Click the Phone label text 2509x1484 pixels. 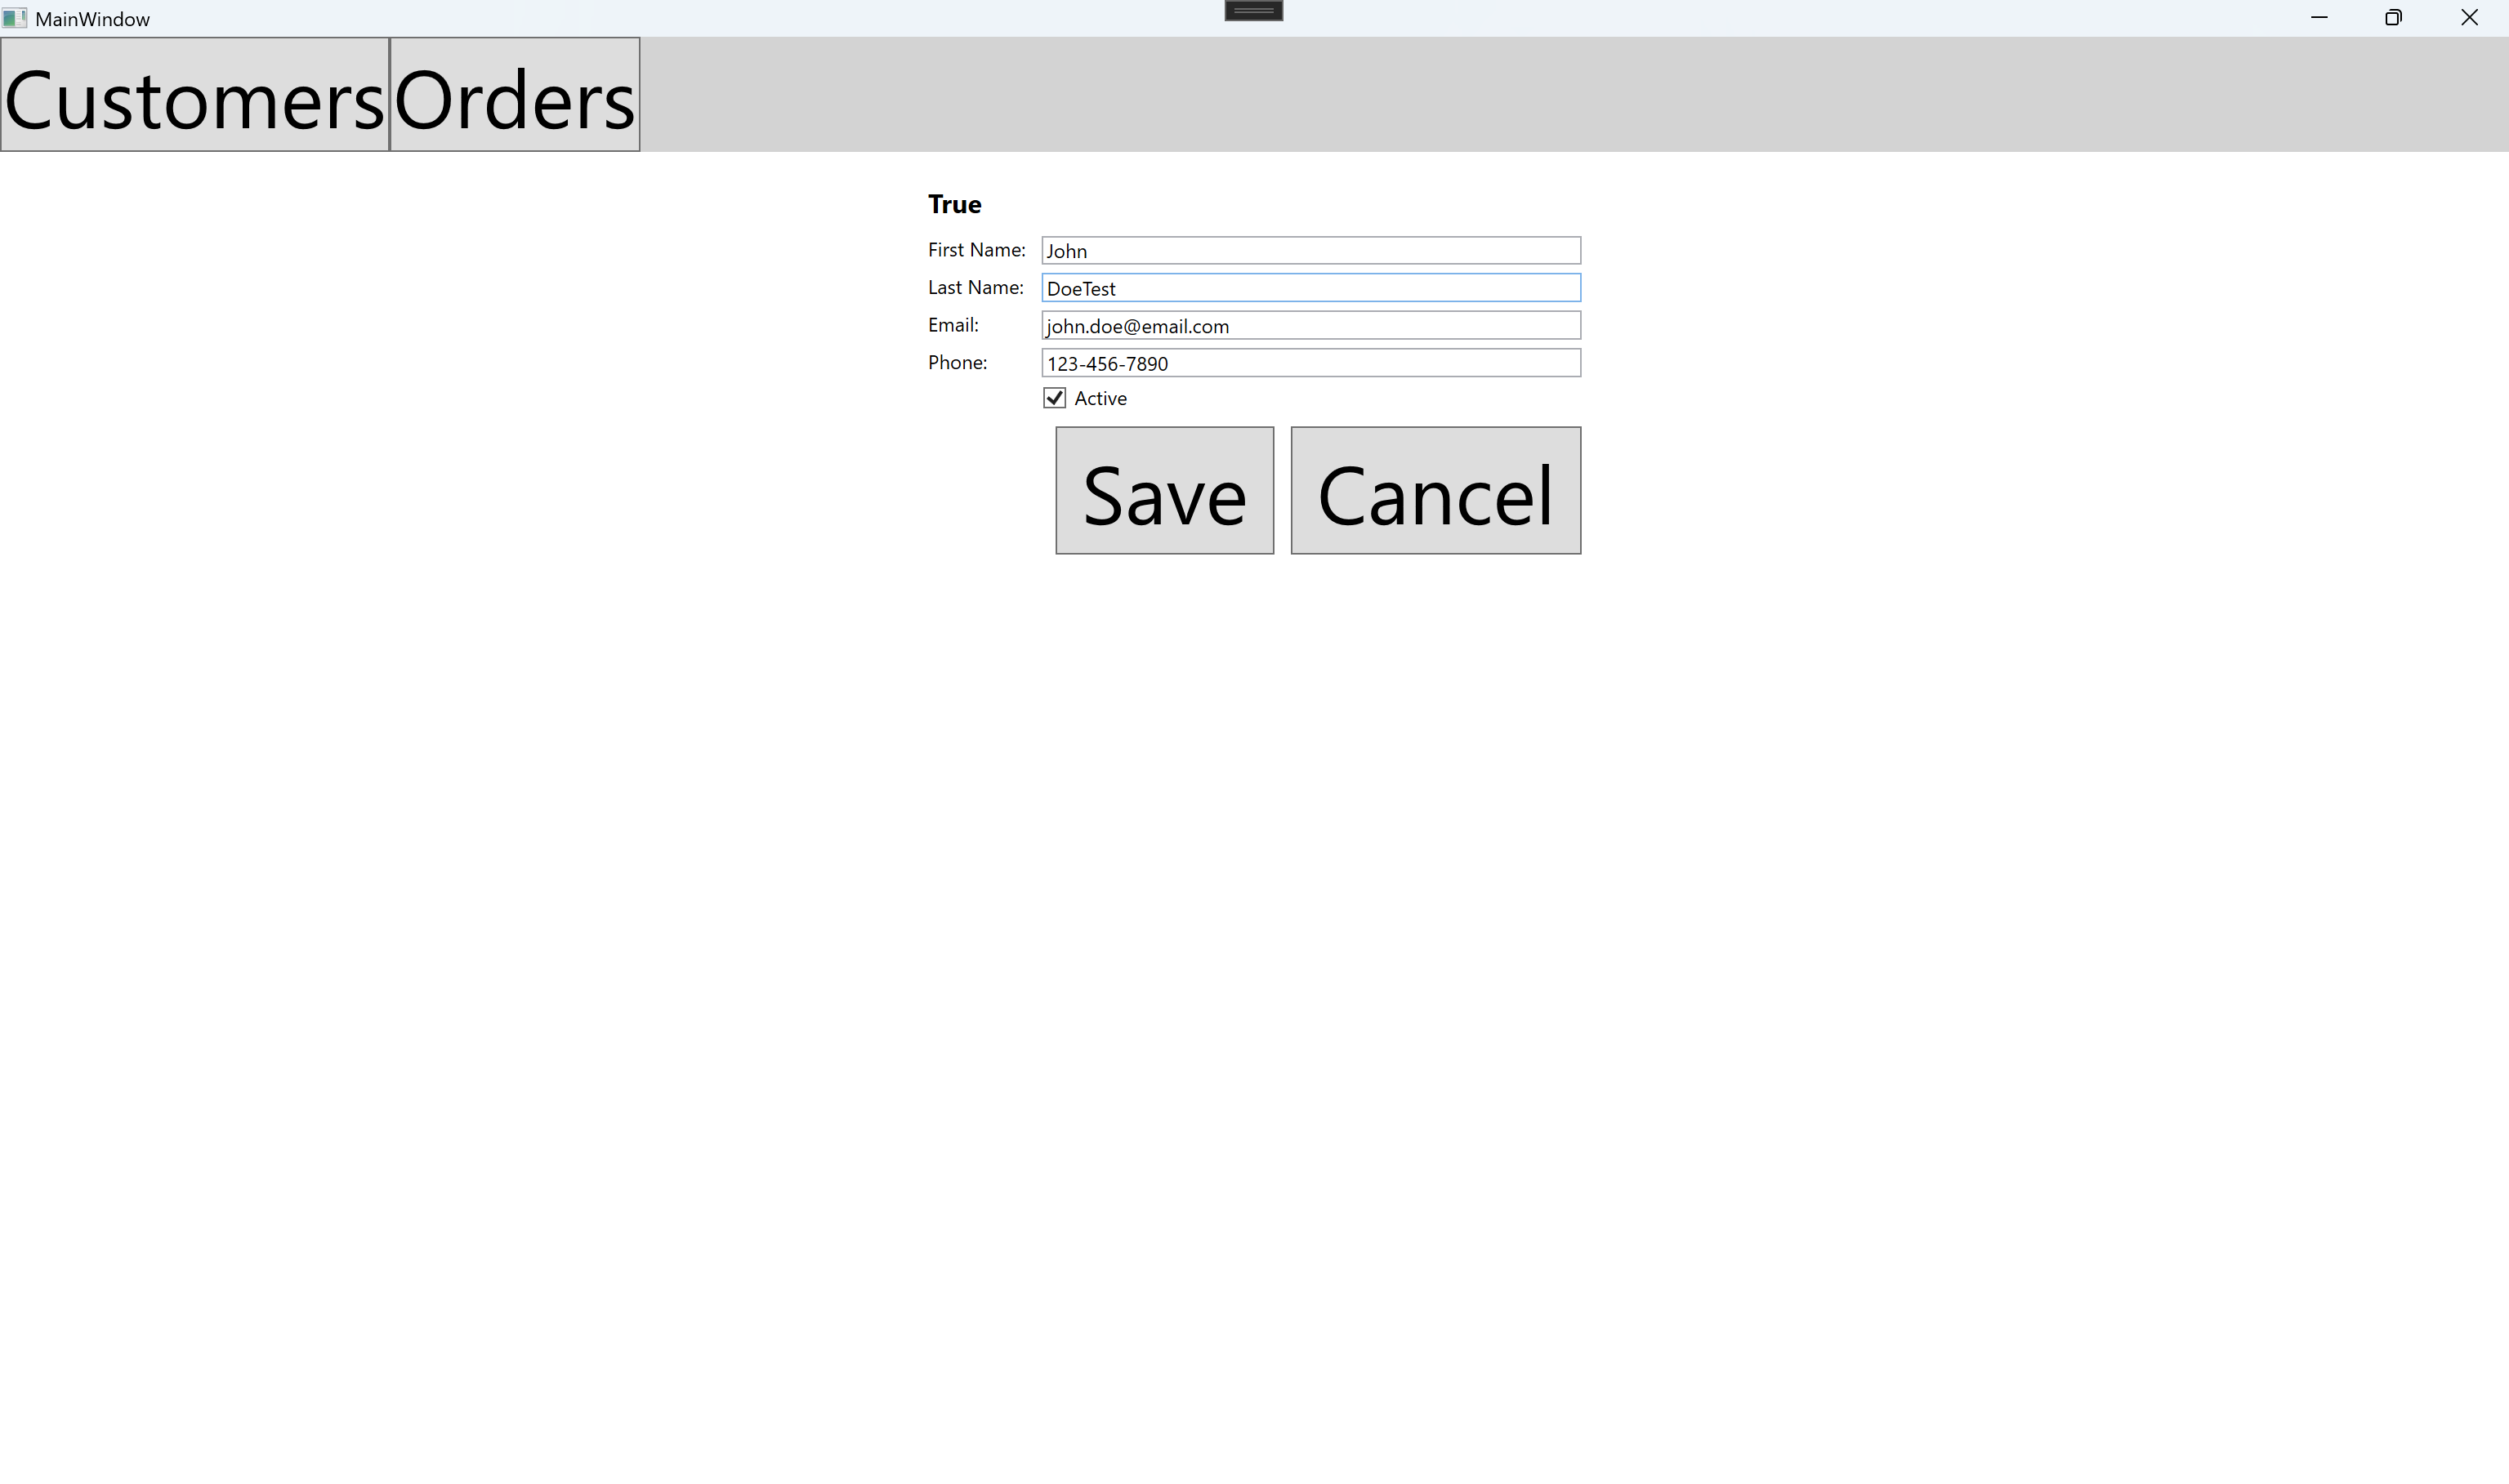[x=957, y=363]
